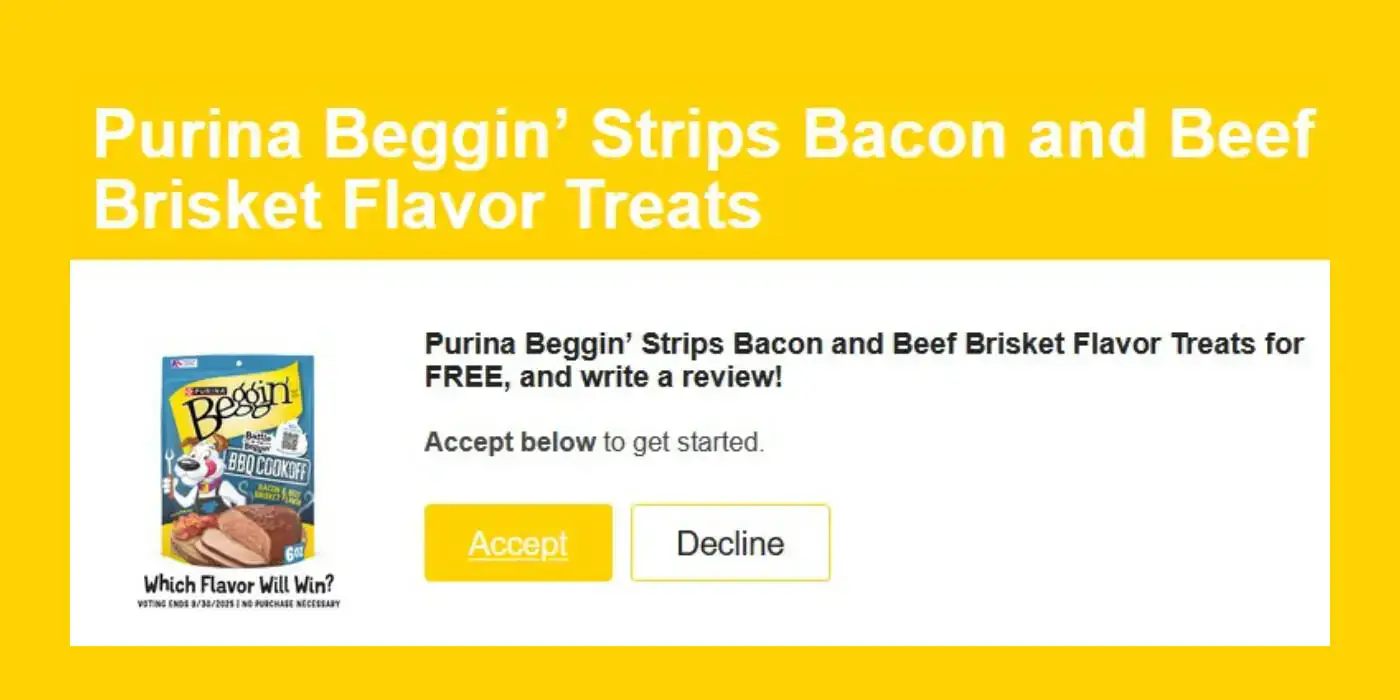This screenshot has height=700, width=1400.
Task: Click the white page heading about Purina treats
Action: point(704,169)
